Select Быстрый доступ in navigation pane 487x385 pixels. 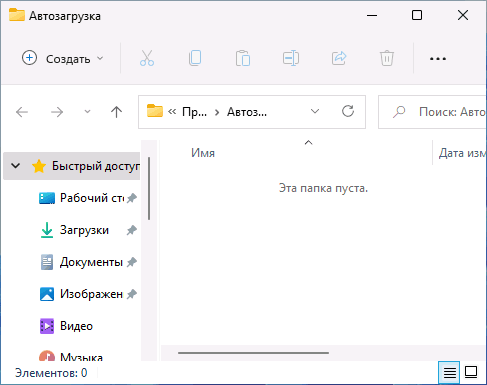point(72,166)
